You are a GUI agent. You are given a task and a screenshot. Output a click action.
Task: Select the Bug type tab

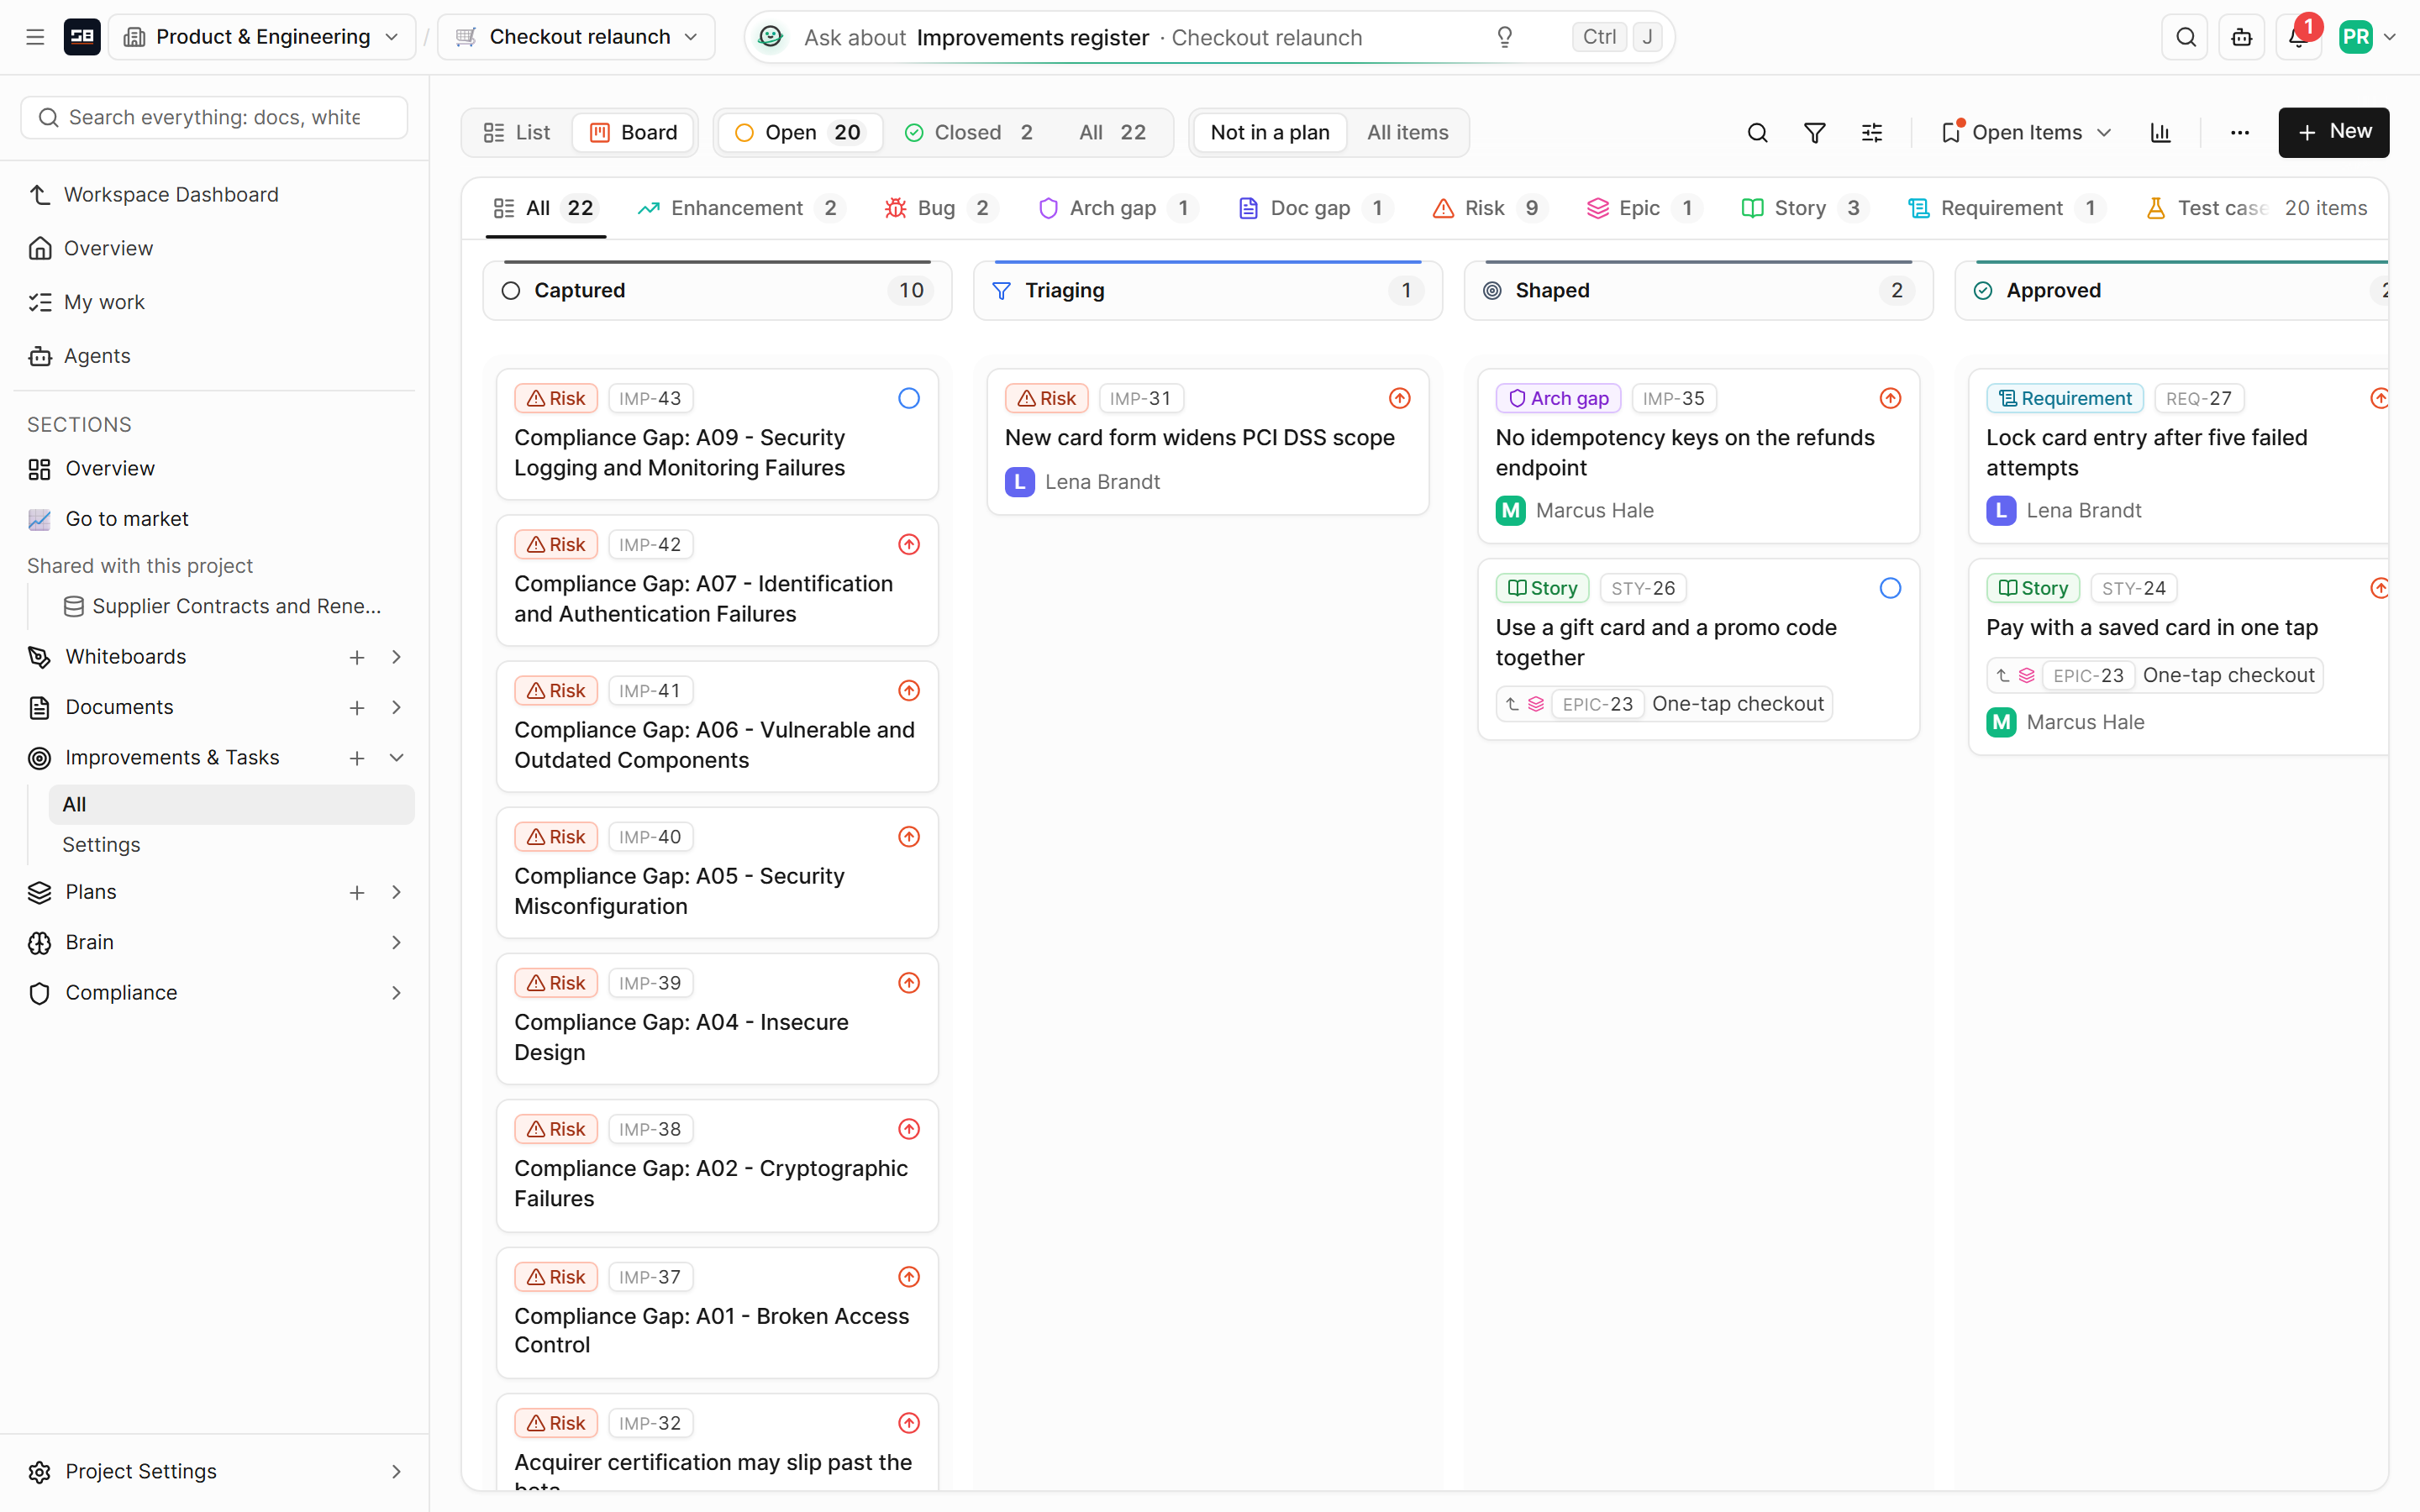coord(940,208)
